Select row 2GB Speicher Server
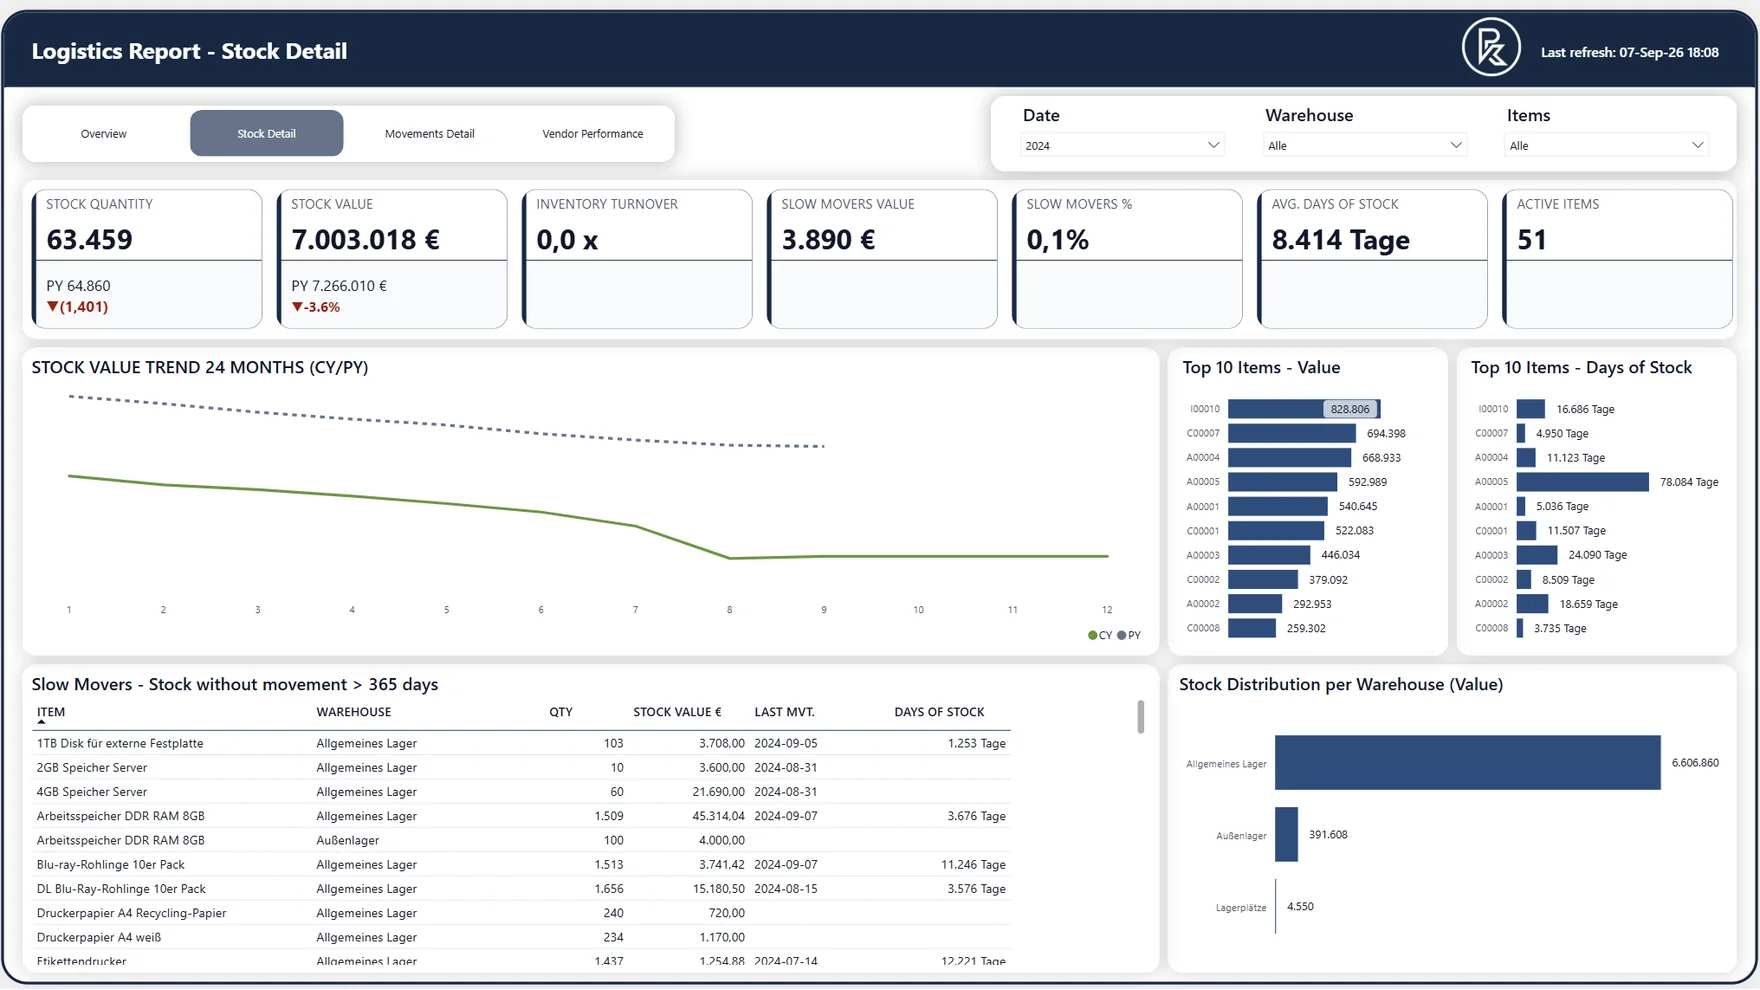1760x990 pixels. (521, 768)
